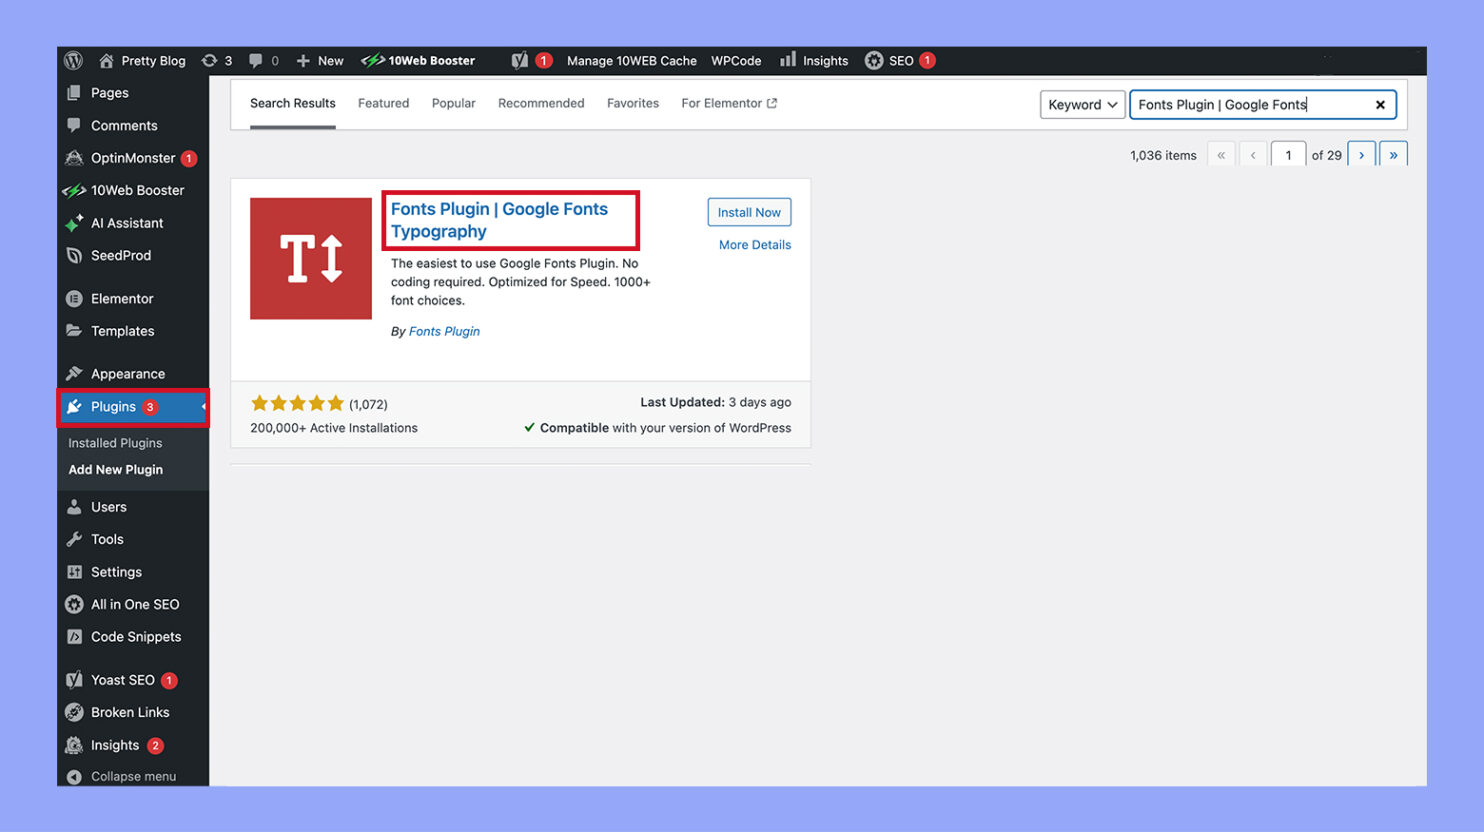
Task: Open Insights from the admin toolbar
Action: pos(823,60)
